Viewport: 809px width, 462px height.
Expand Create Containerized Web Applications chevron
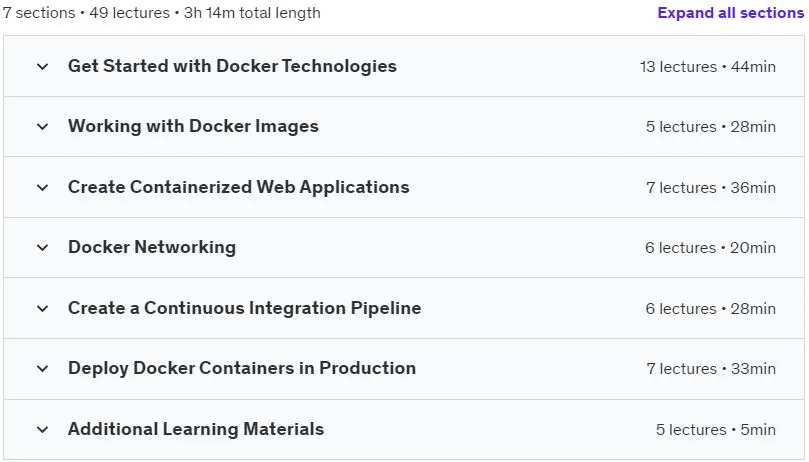pyautogui.click(x=43, y=187)
